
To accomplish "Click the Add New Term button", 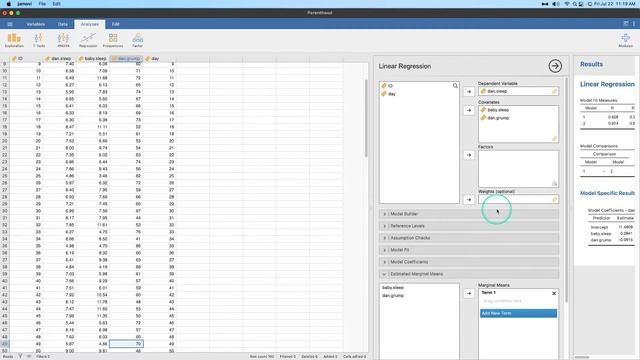I will pos(518,313).
